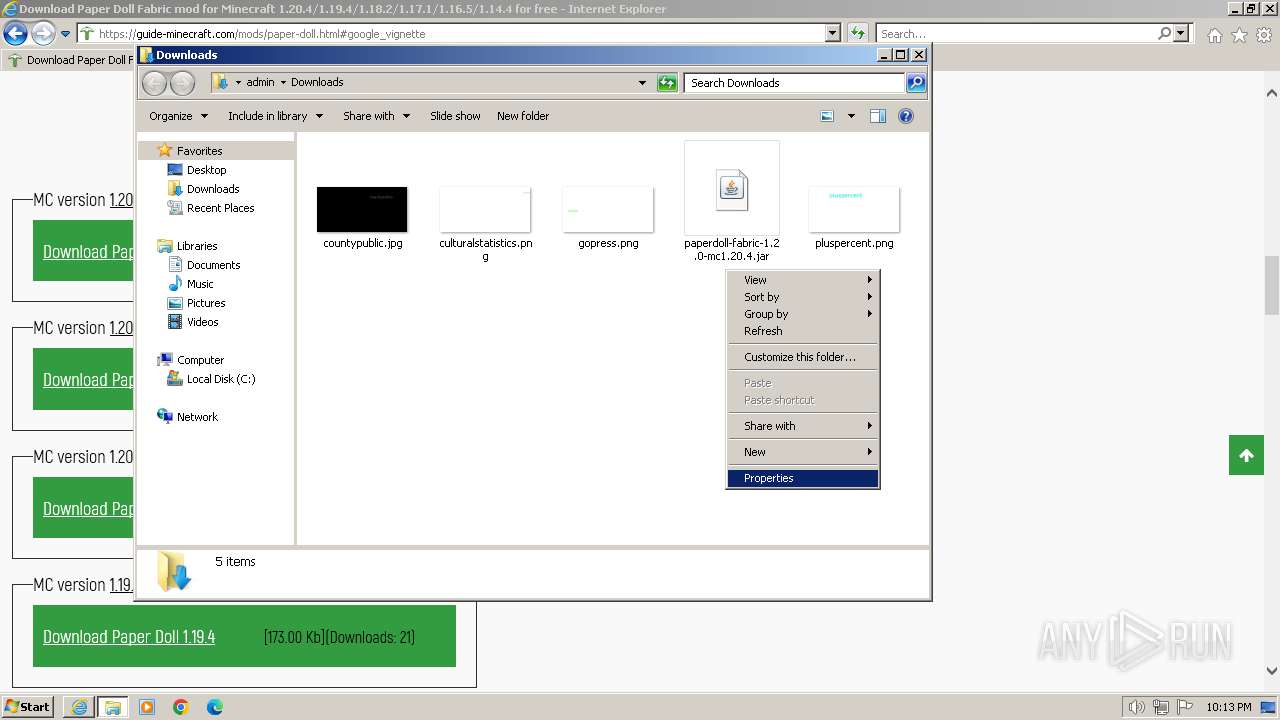Switch to the Download Paper Doll browser tab
This screenshot has height=720, width=1280.
[x=70, y=60]
